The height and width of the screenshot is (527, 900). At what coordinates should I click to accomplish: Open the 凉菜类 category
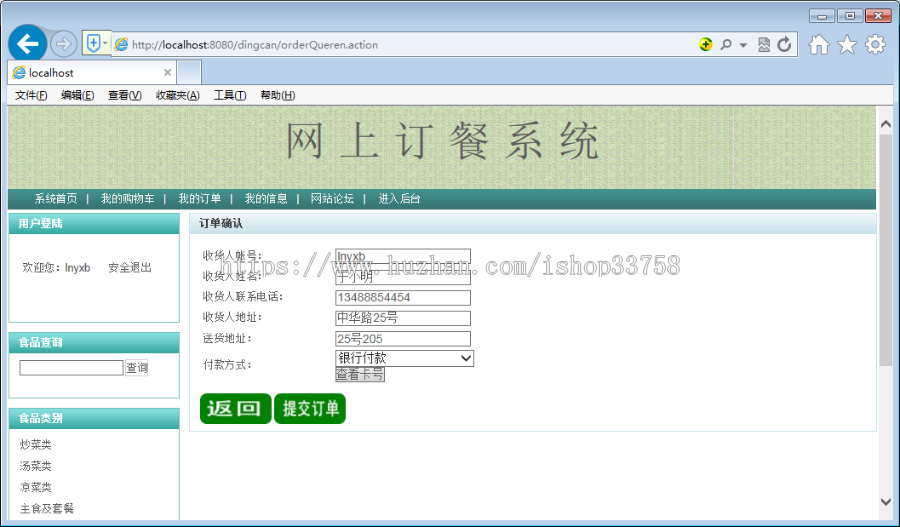point(36,487)
